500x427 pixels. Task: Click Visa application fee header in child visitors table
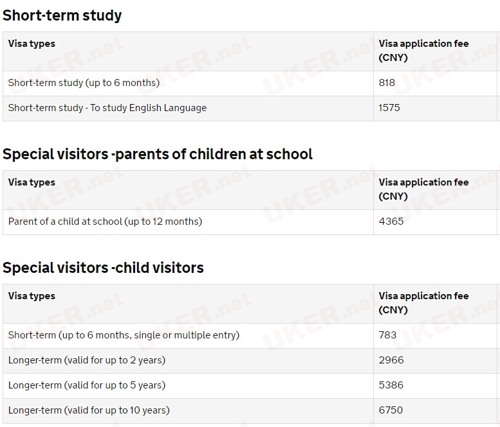[x=424, y=303]
